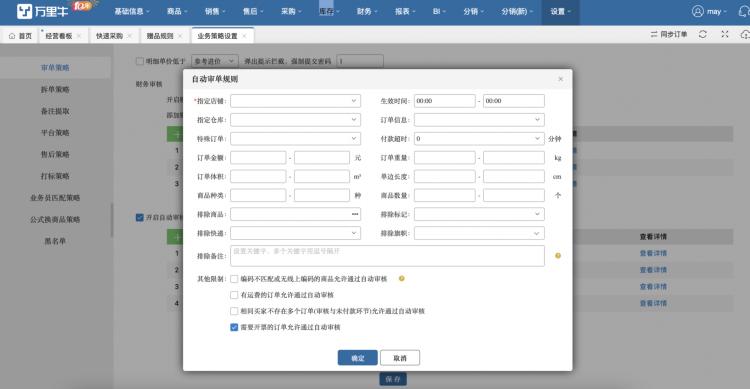Open the 报表 menu
Image resolution: width=750 pixels, height=389 pixels.
pos(405,11)
